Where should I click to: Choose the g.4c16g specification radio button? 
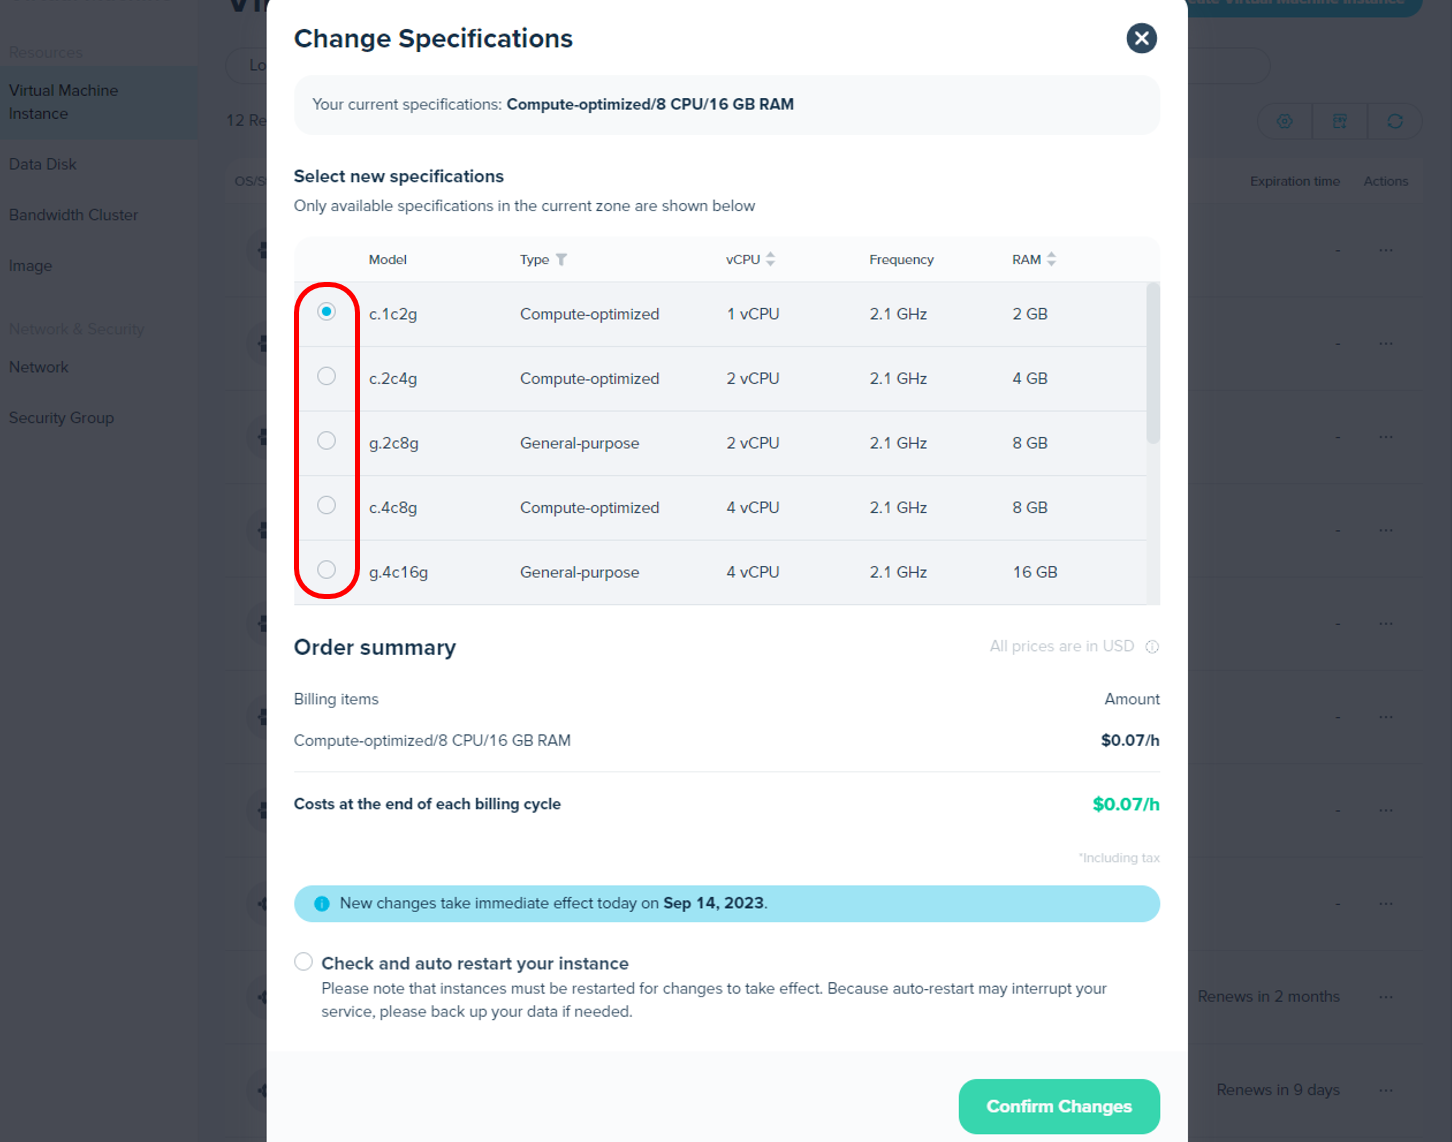pos(326,570)
